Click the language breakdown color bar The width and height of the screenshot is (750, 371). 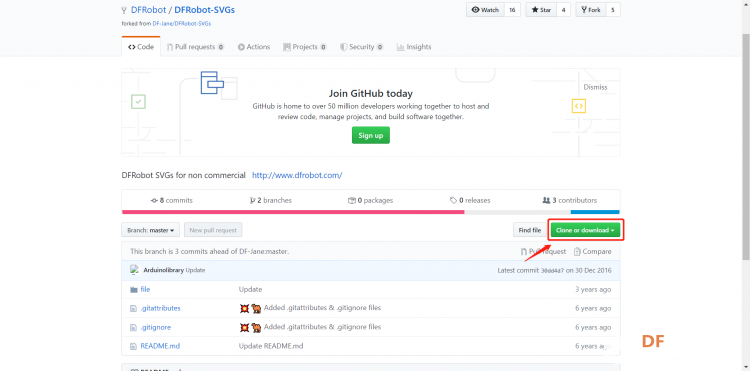(x=371, y=212)
